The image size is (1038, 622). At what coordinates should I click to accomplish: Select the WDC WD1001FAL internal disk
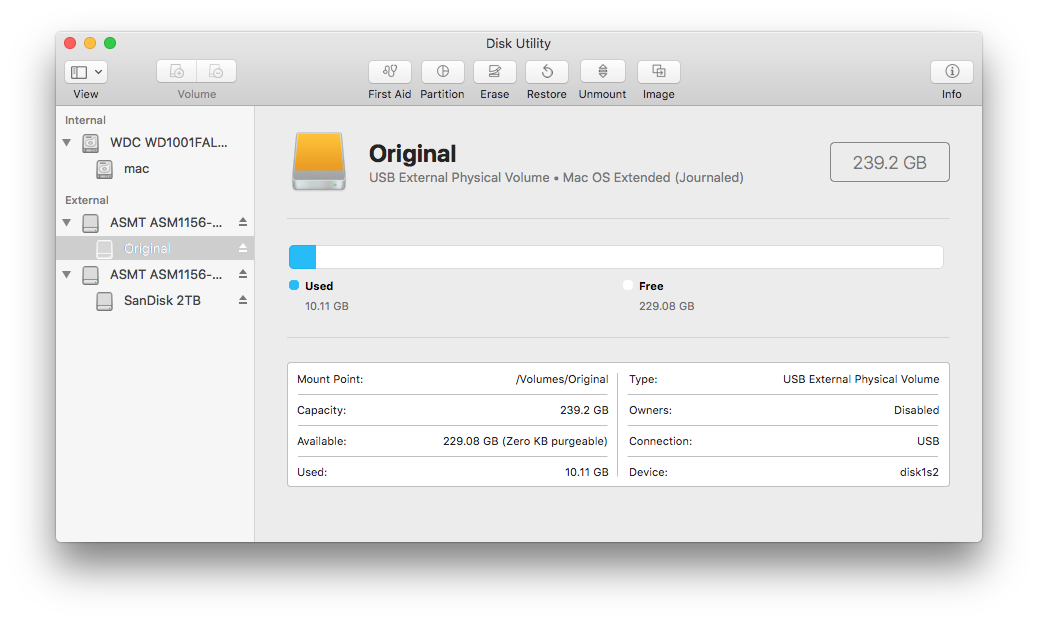(x=155, y=142)
